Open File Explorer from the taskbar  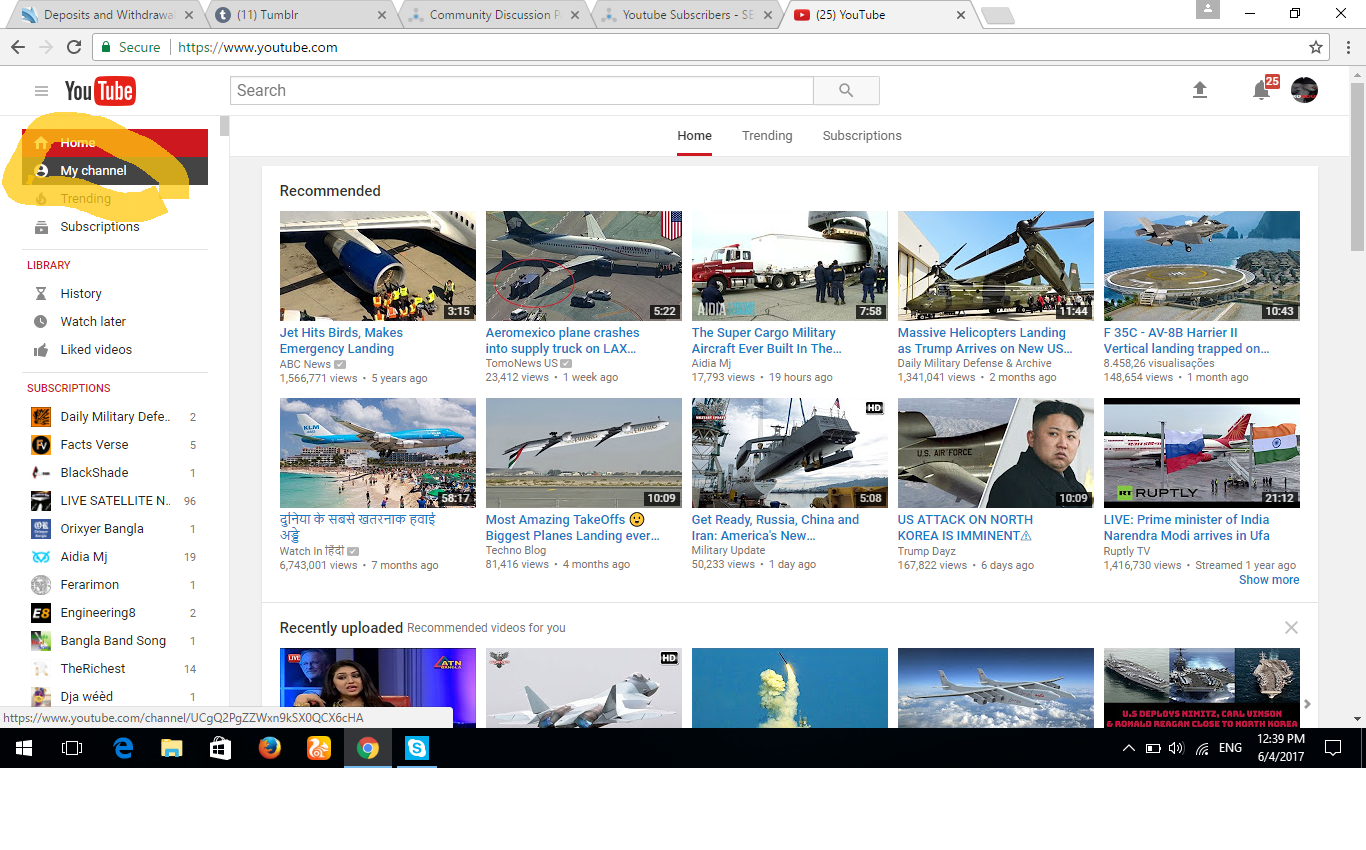[x=172, y=748]
